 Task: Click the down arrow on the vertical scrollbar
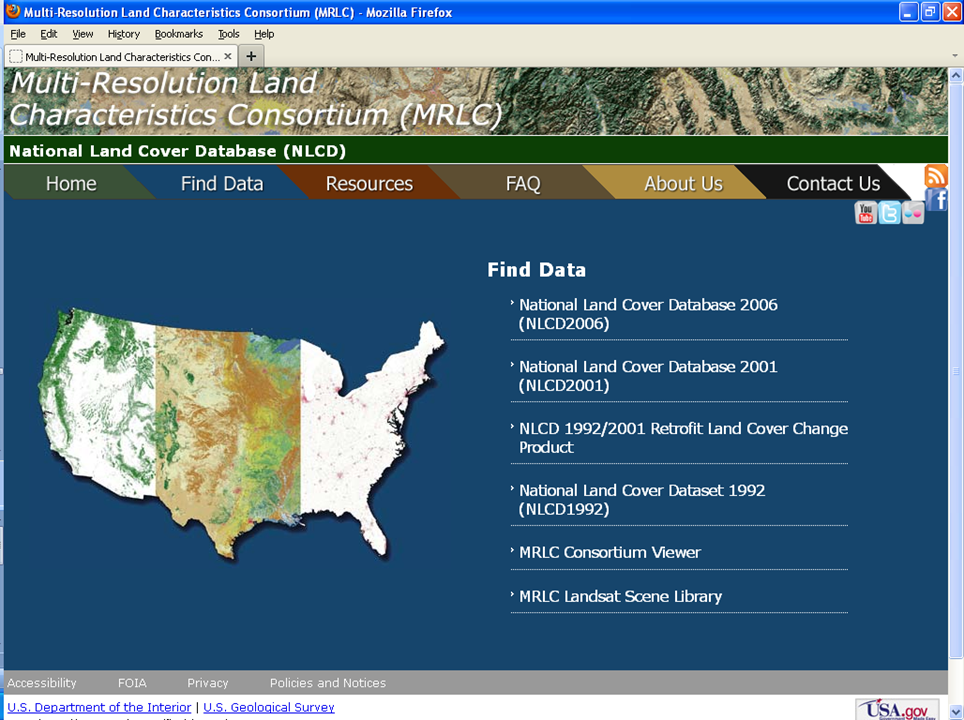tap(956, 712)
